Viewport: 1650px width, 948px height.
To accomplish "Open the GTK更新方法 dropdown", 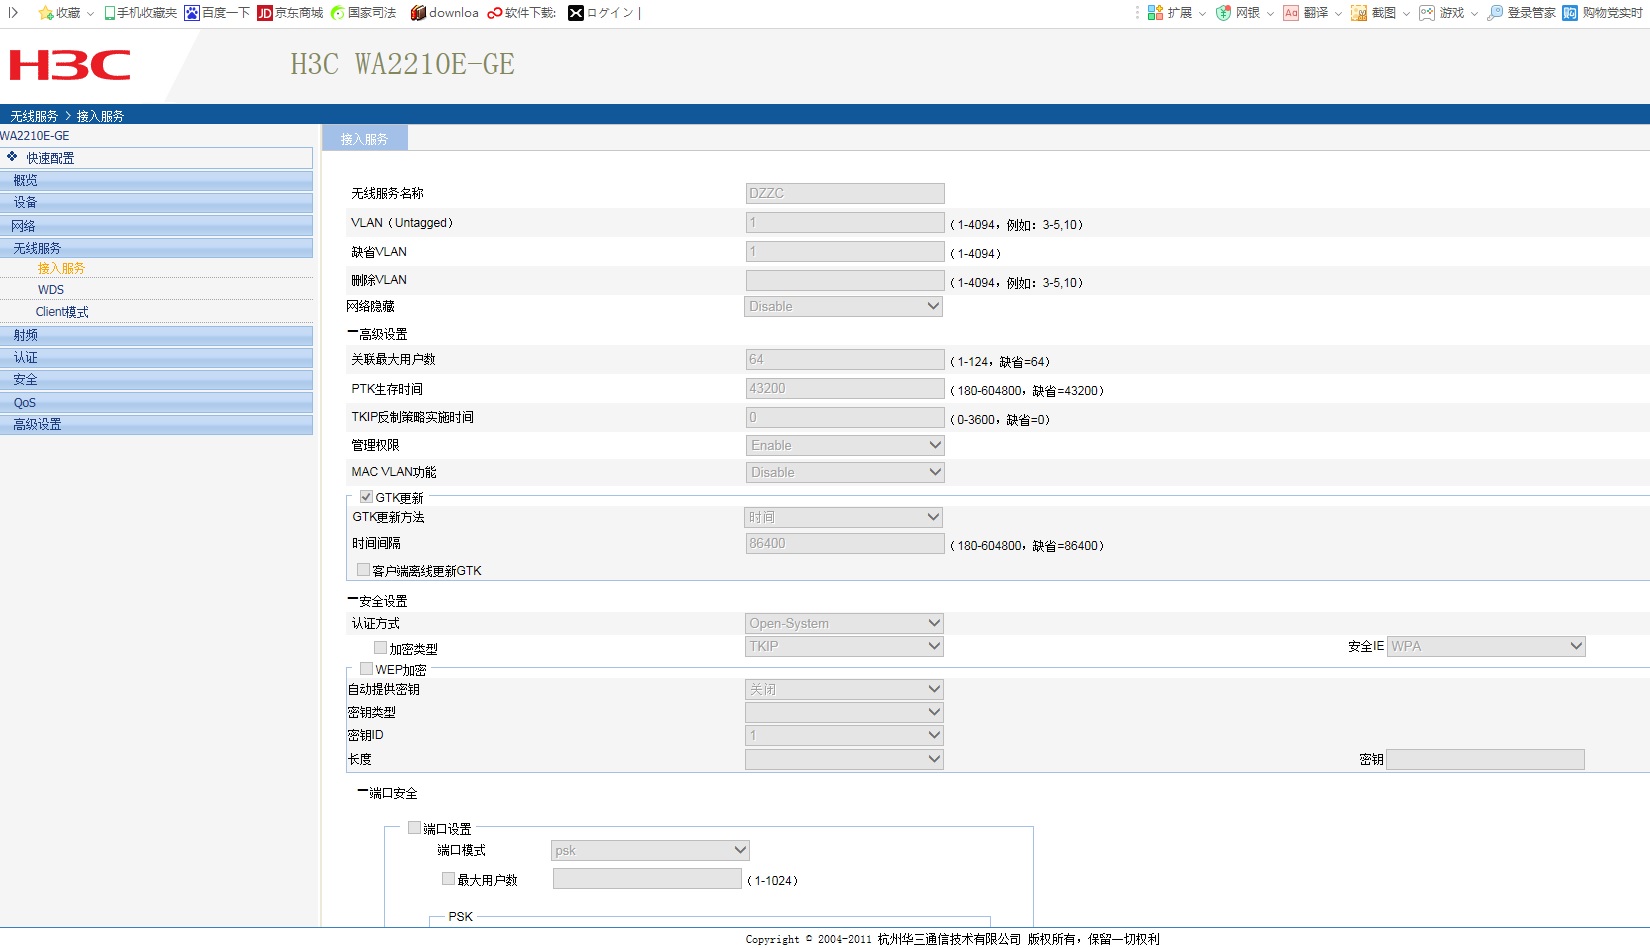I will (844, 517).
